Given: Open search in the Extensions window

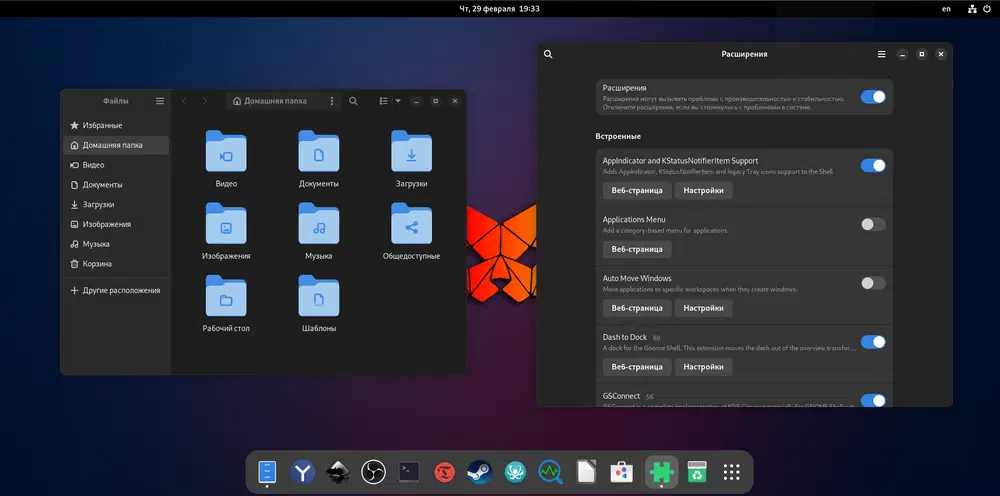Looking at the screenshot, I should coord(548,54).
